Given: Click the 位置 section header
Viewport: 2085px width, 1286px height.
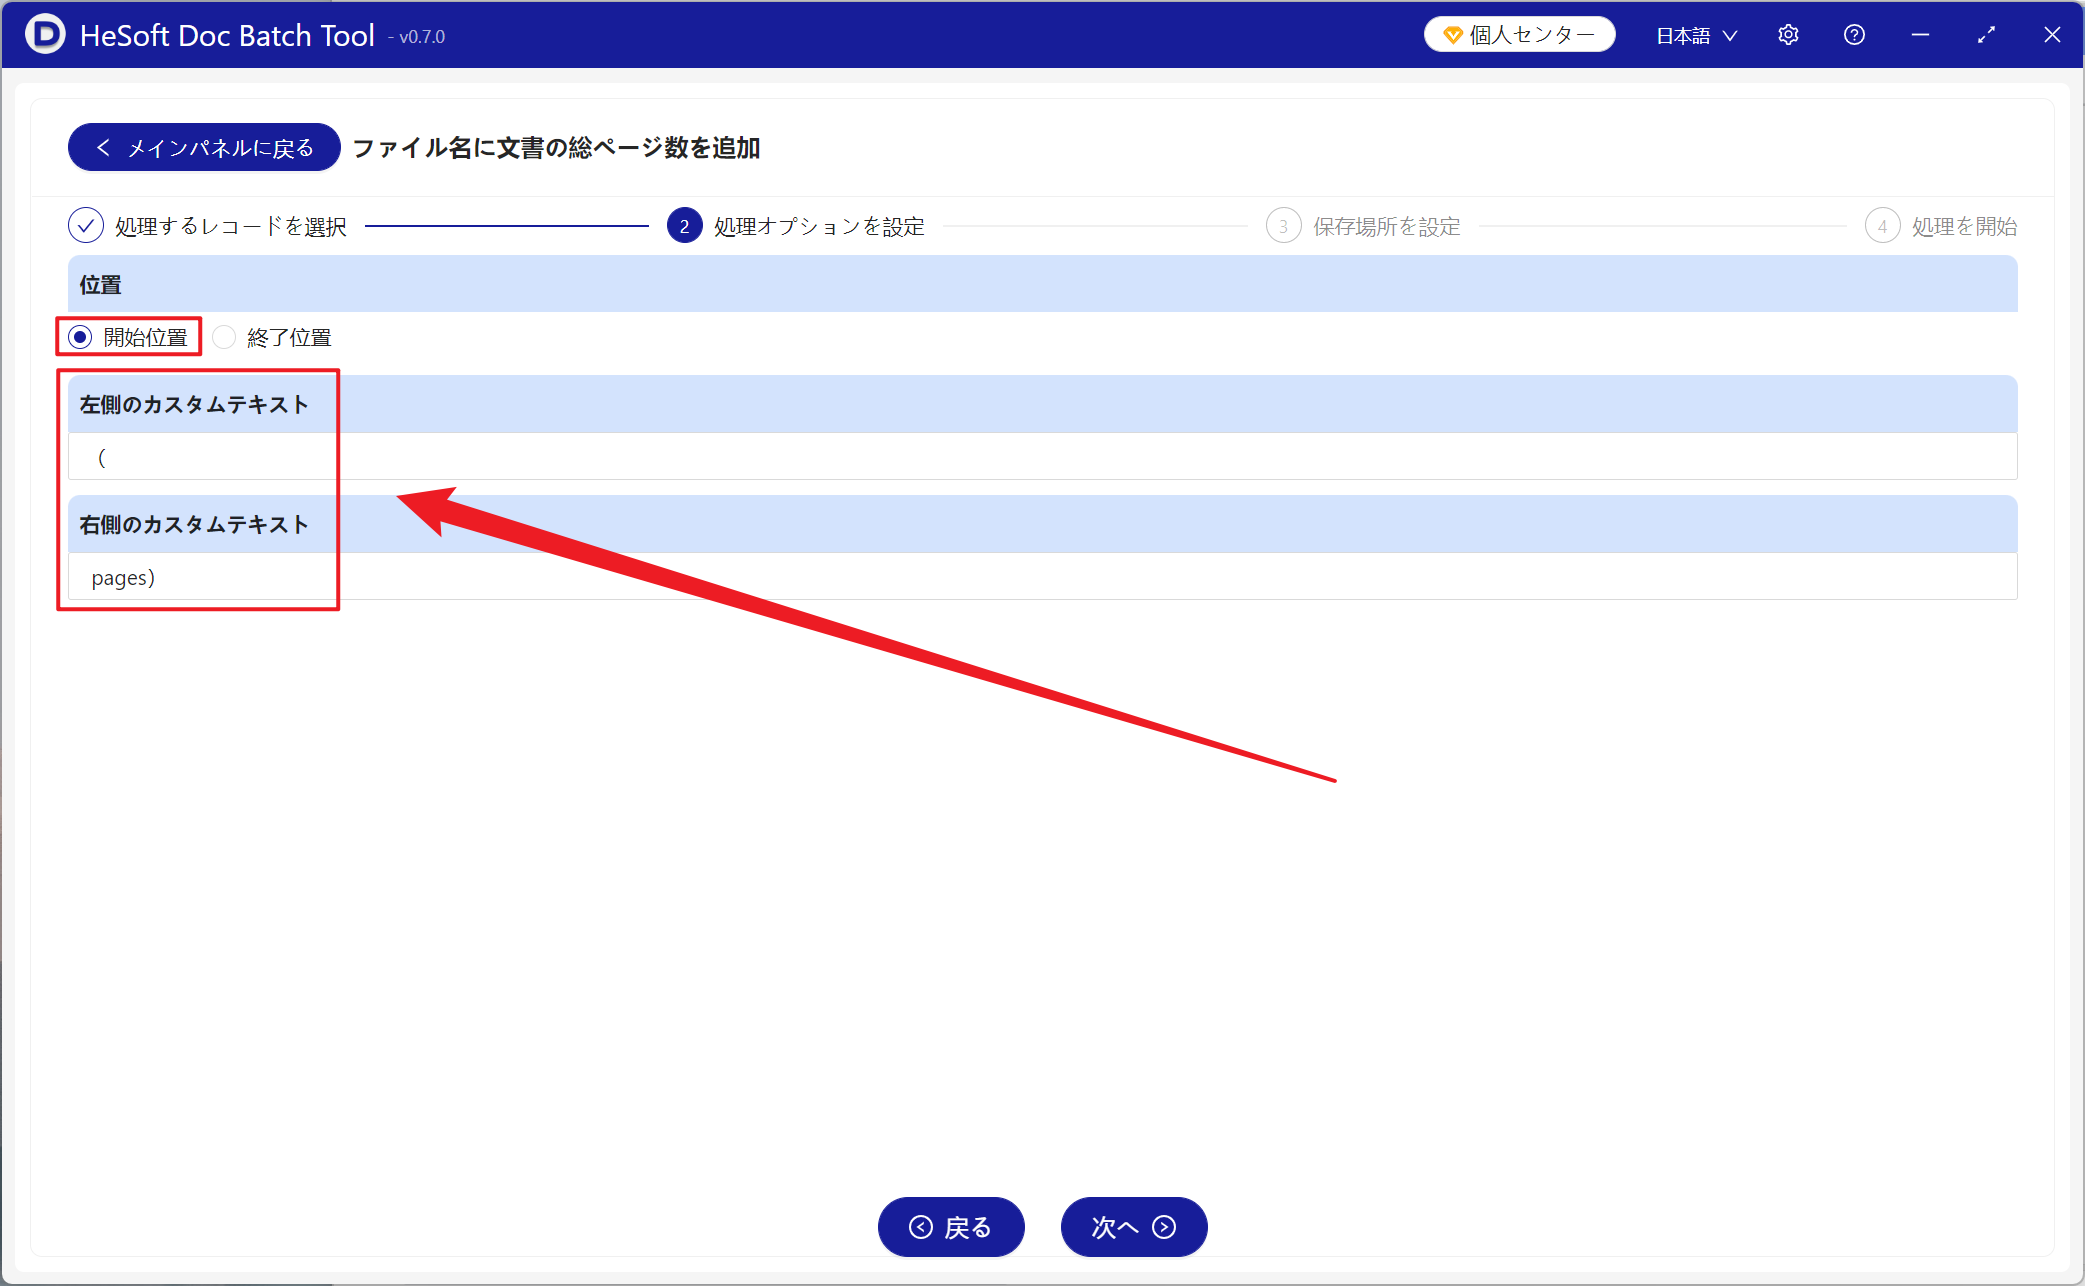Looking at the screenshot, I should tap(1042, 284).
